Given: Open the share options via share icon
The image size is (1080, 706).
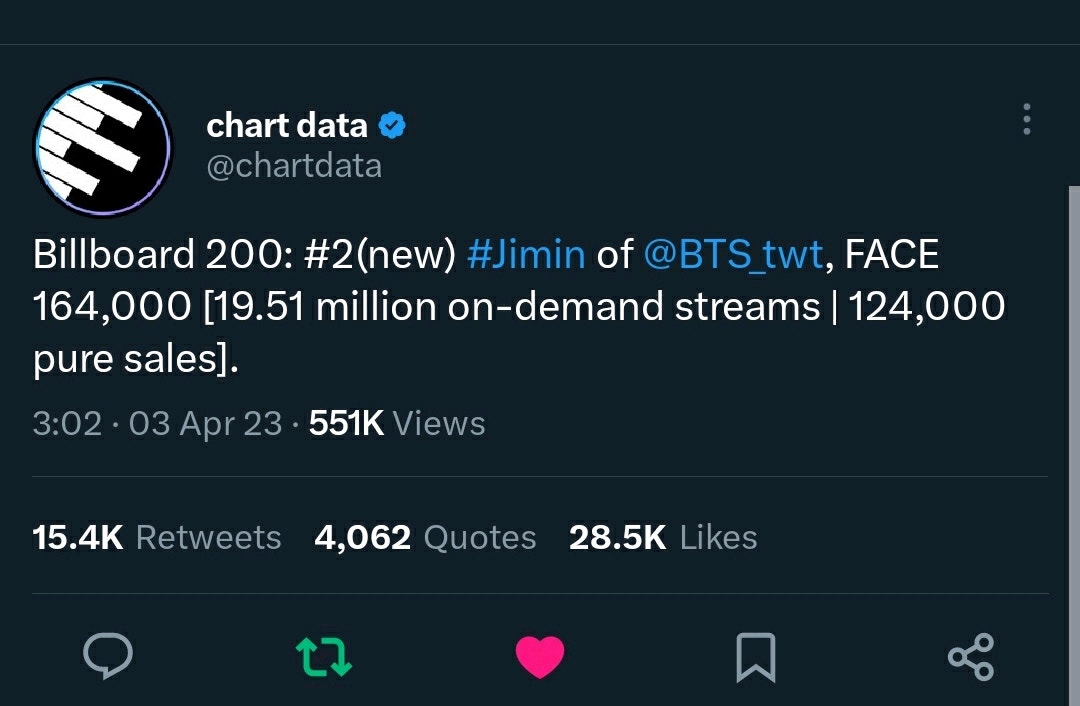Looking at the screenshot, I should pyautogui.click(x=971, y=657).
